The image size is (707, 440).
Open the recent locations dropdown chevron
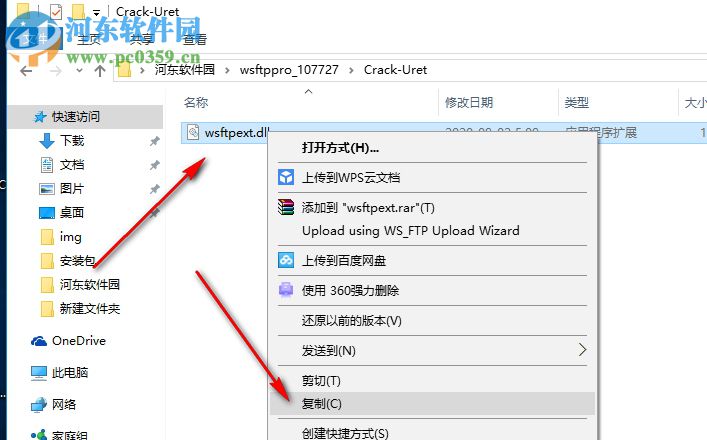click(79, 70)
